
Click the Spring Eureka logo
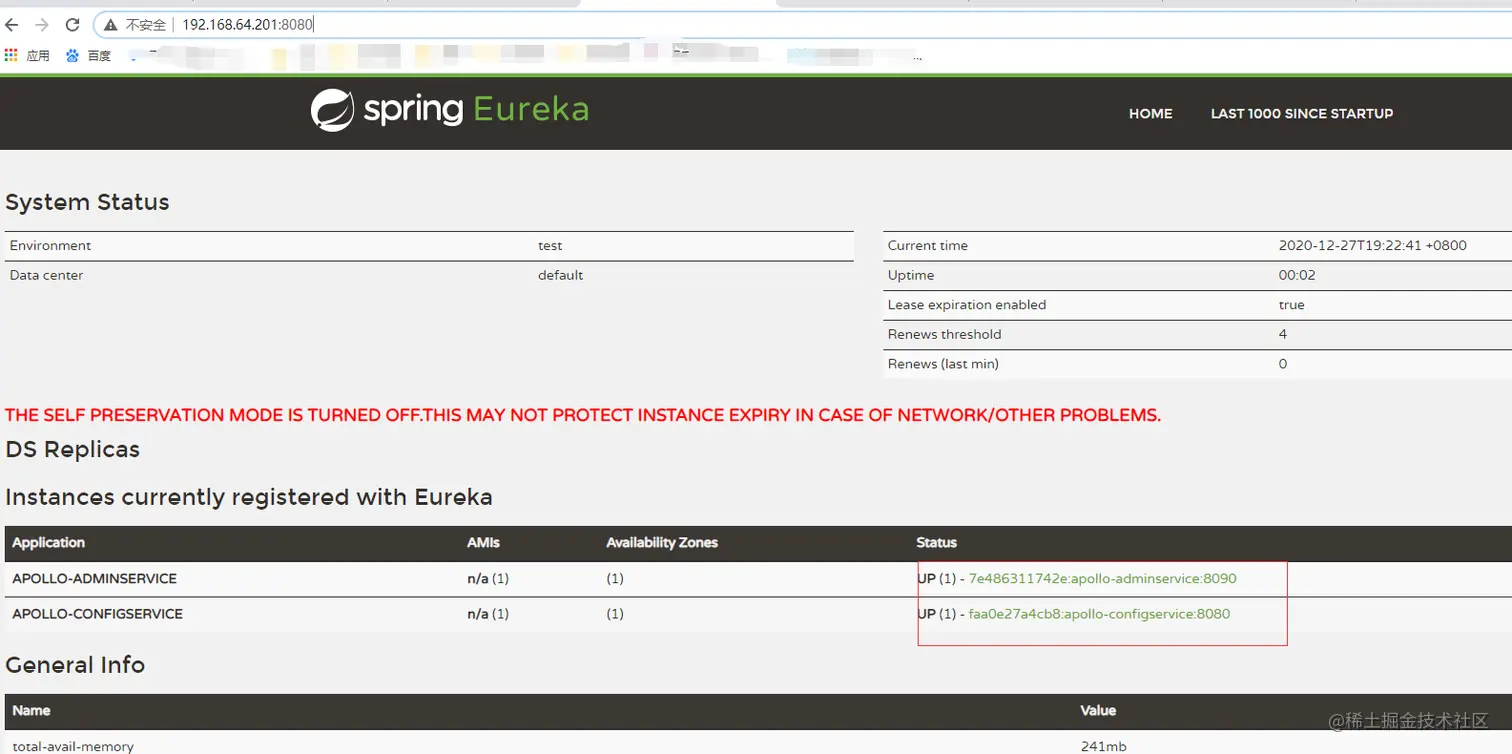click(x=449, y=110)
